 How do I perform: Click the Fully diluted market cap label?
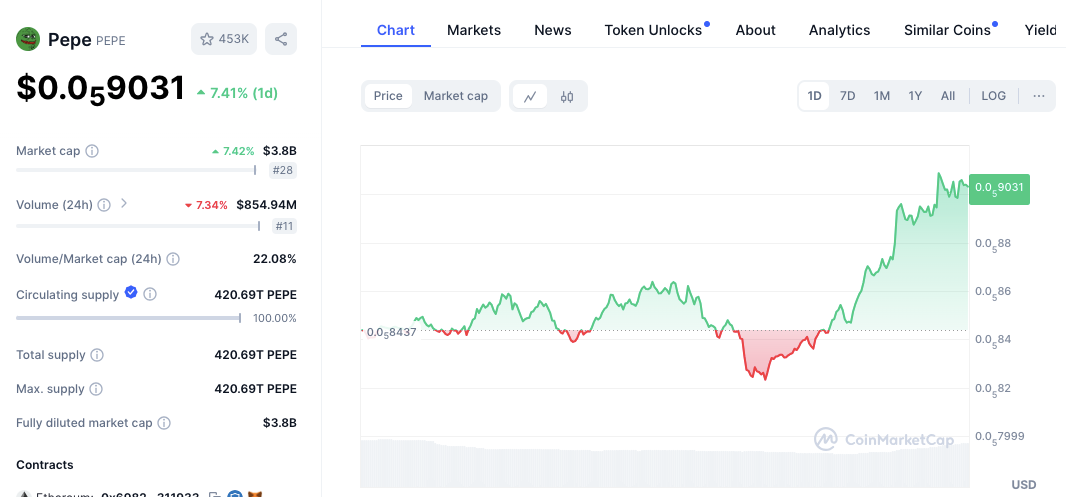[x=84, y=423]
